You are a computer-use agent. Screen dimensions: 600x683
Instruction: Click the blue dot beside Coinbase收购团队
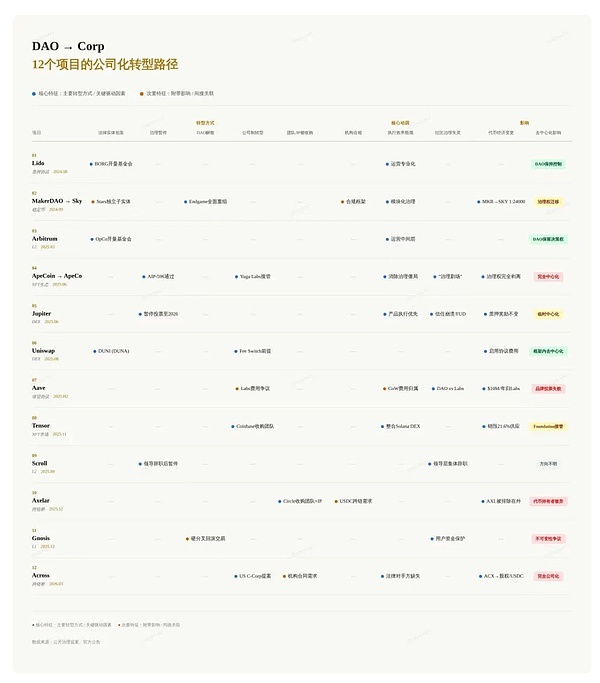[233, 426]
